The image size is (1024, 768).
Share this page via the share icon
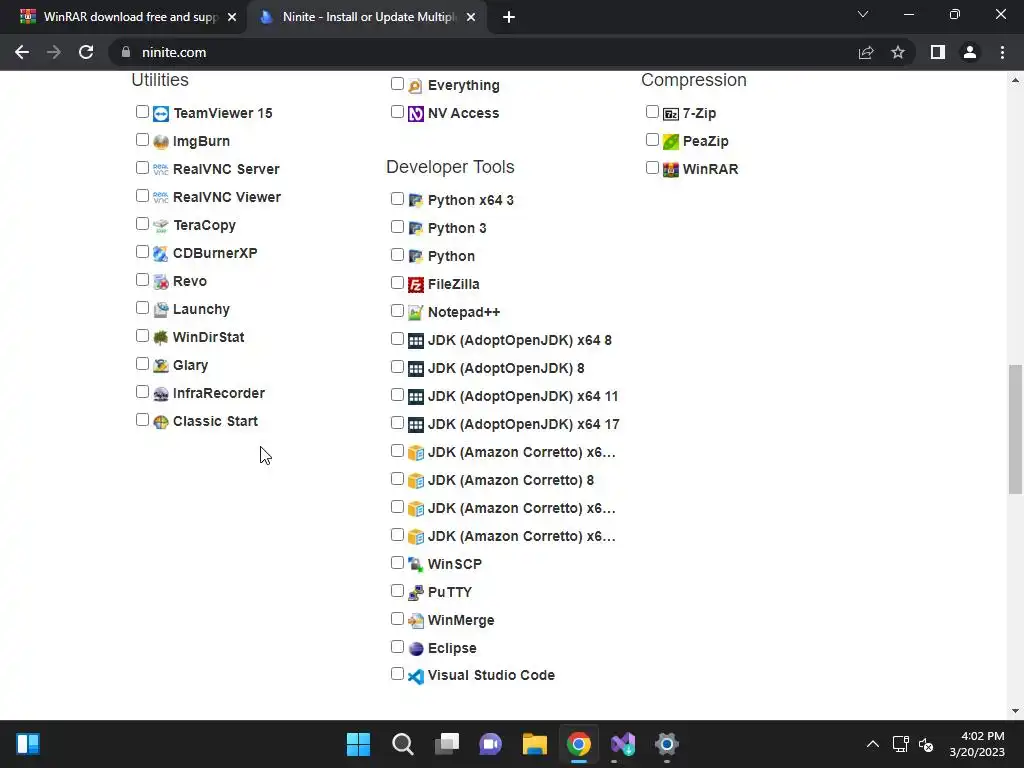coord(866,52)
